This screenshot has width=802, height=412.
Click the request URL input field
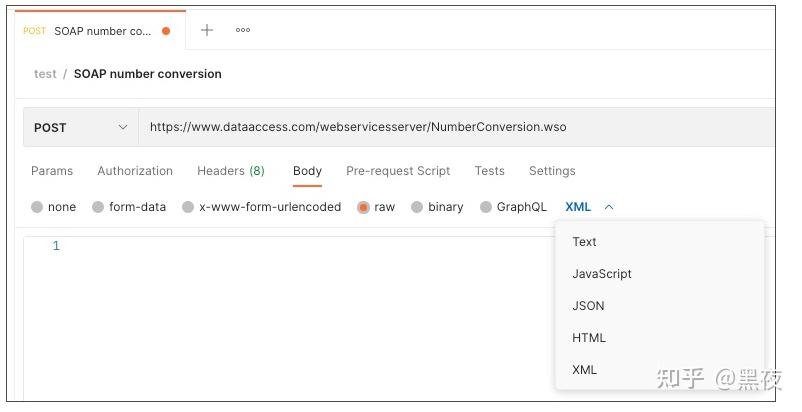click(x=450, y=127)
